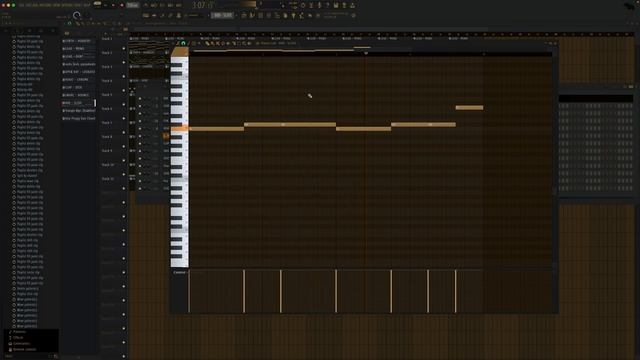This screenshot has width=640, height=360.
Task: Select the Track 11 header label
Action: [x=108, y=179]
